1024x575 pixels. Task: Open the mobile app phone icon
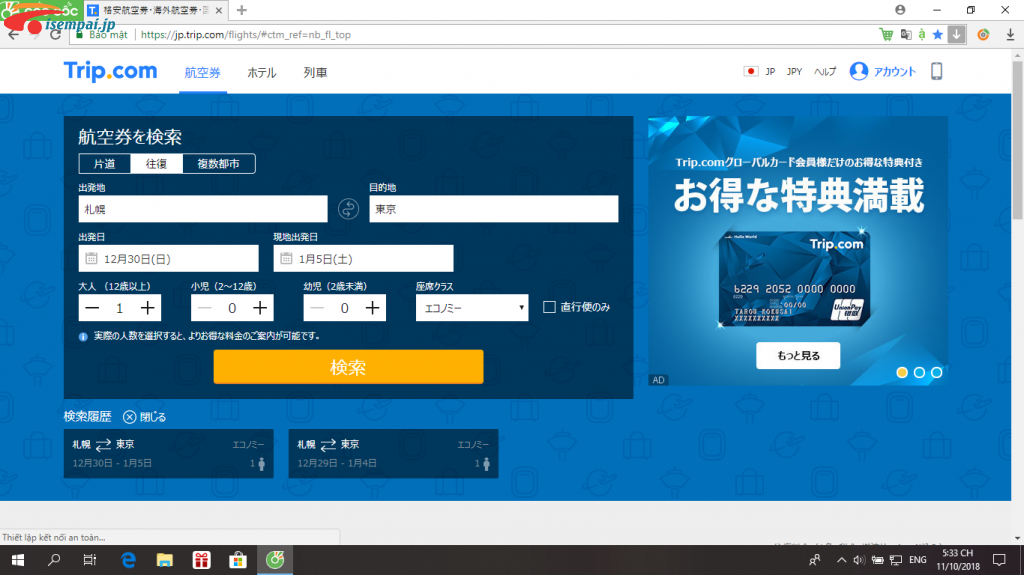[x=936, y=71]
